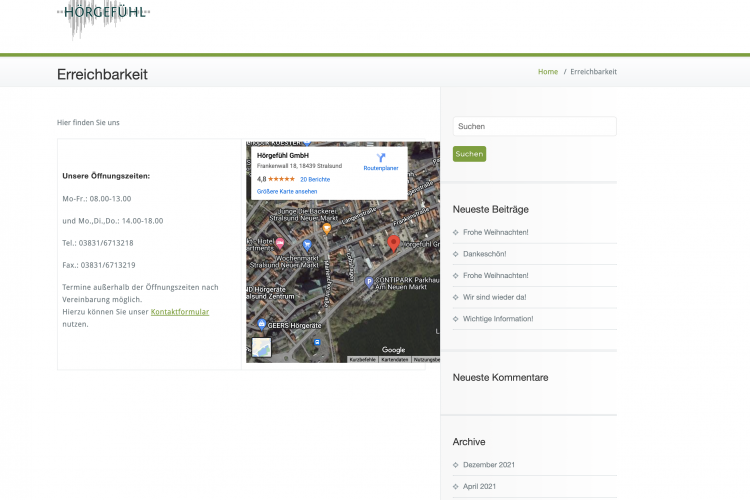Click the orange bakery marker on map

pyautogui.click(x=326, y=228)
